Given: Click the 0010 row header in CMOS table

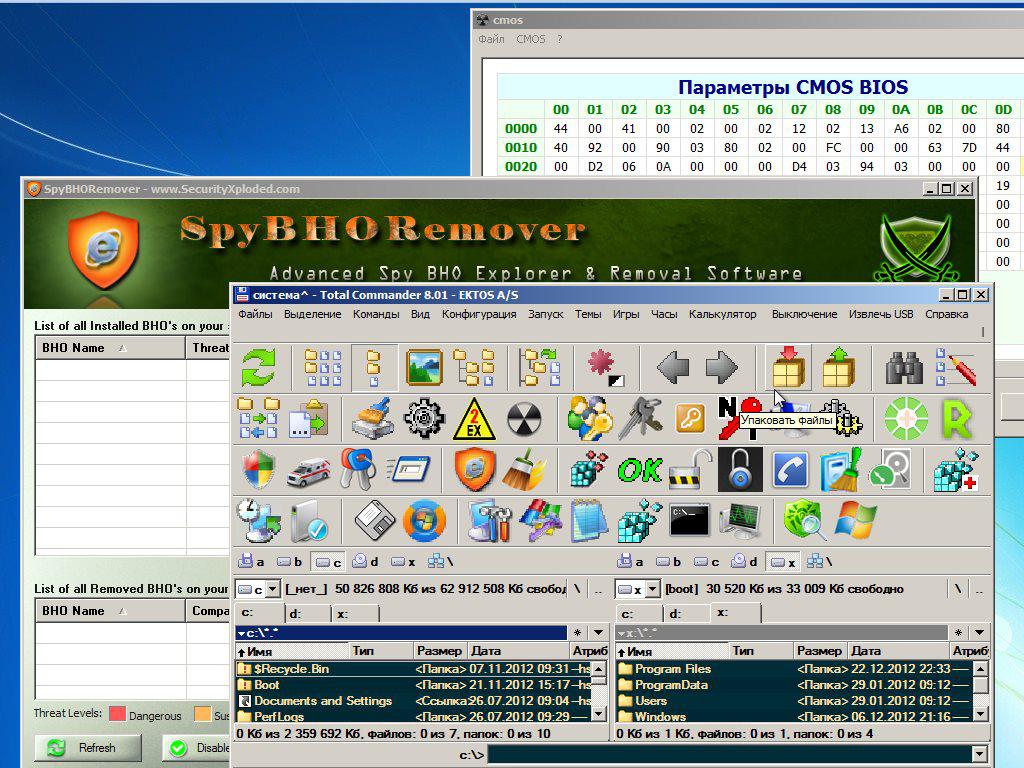Looking at the screenshot, I should (x=520, y=148).
